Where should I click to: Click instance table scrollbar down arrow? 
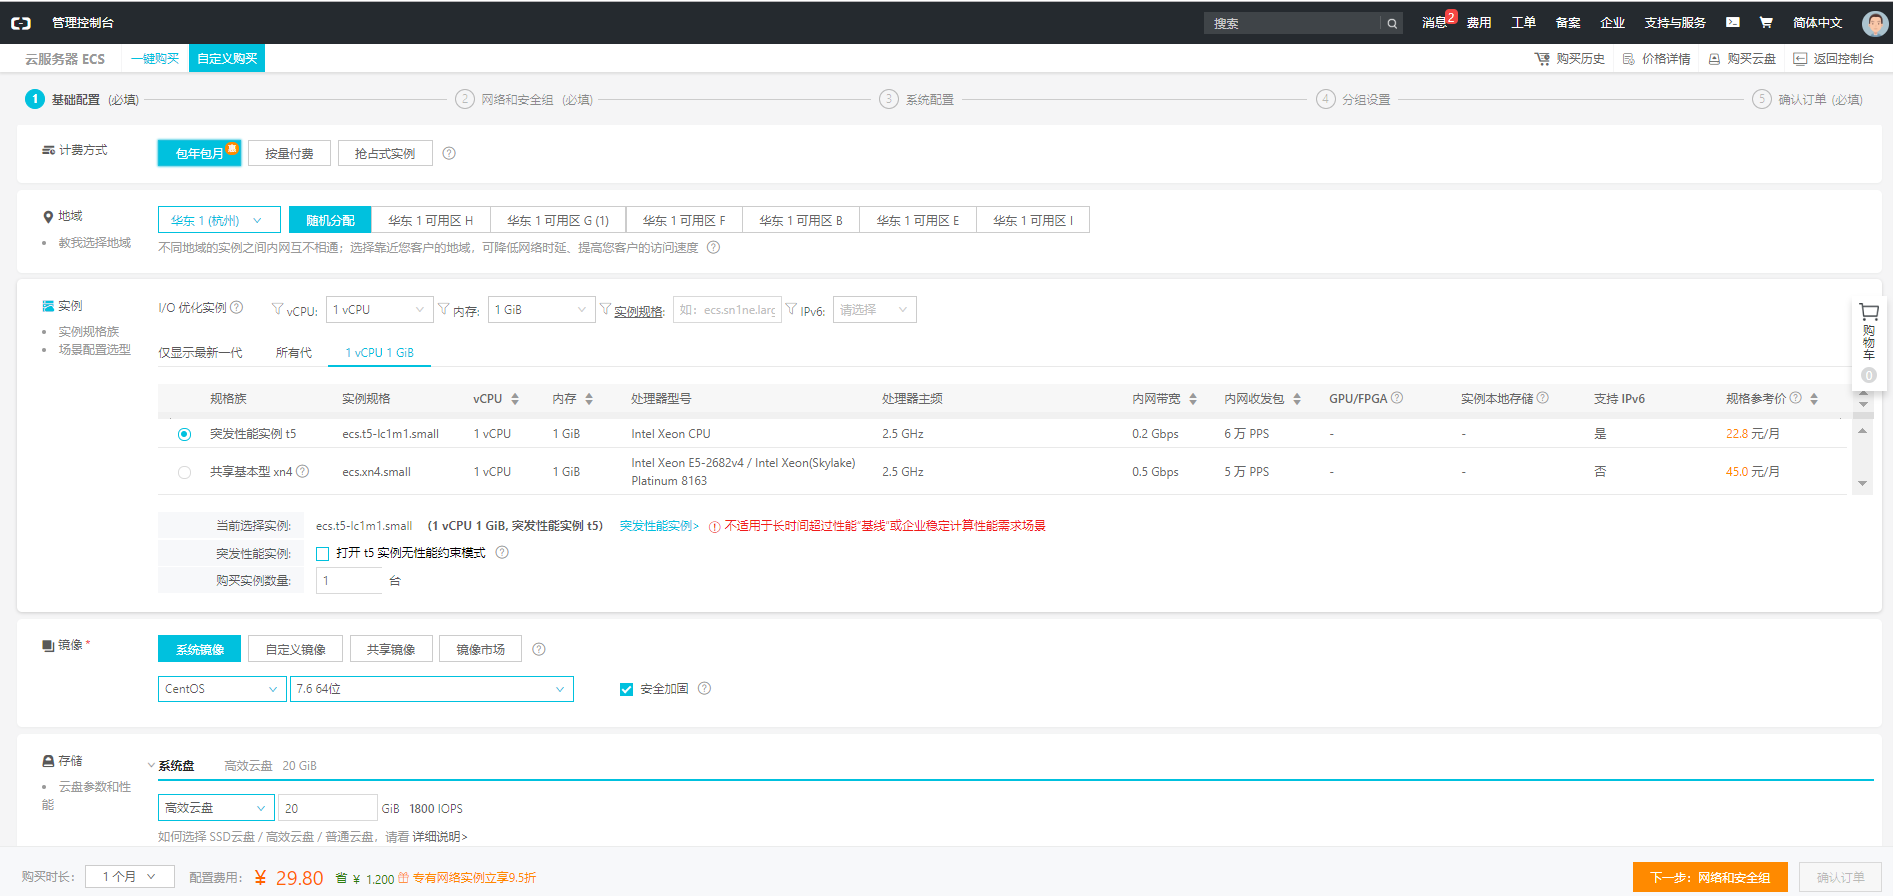(1862, 483)
